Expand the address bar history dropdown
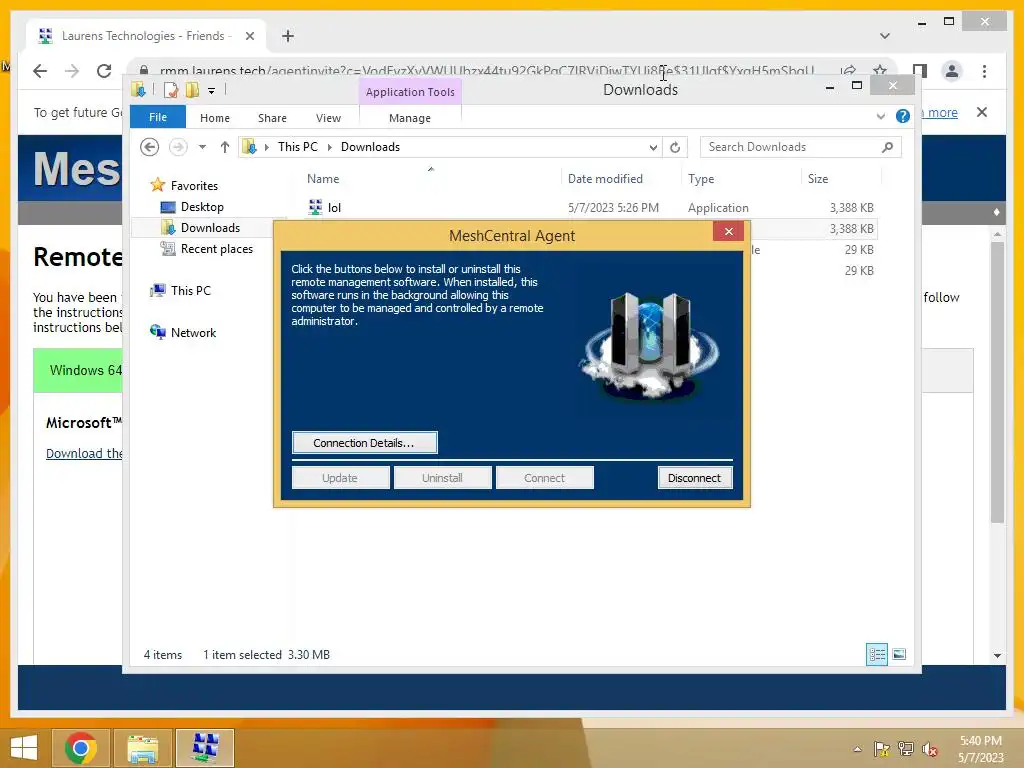This screenshot has width=1024, height=768. click(x=653, y=148)
